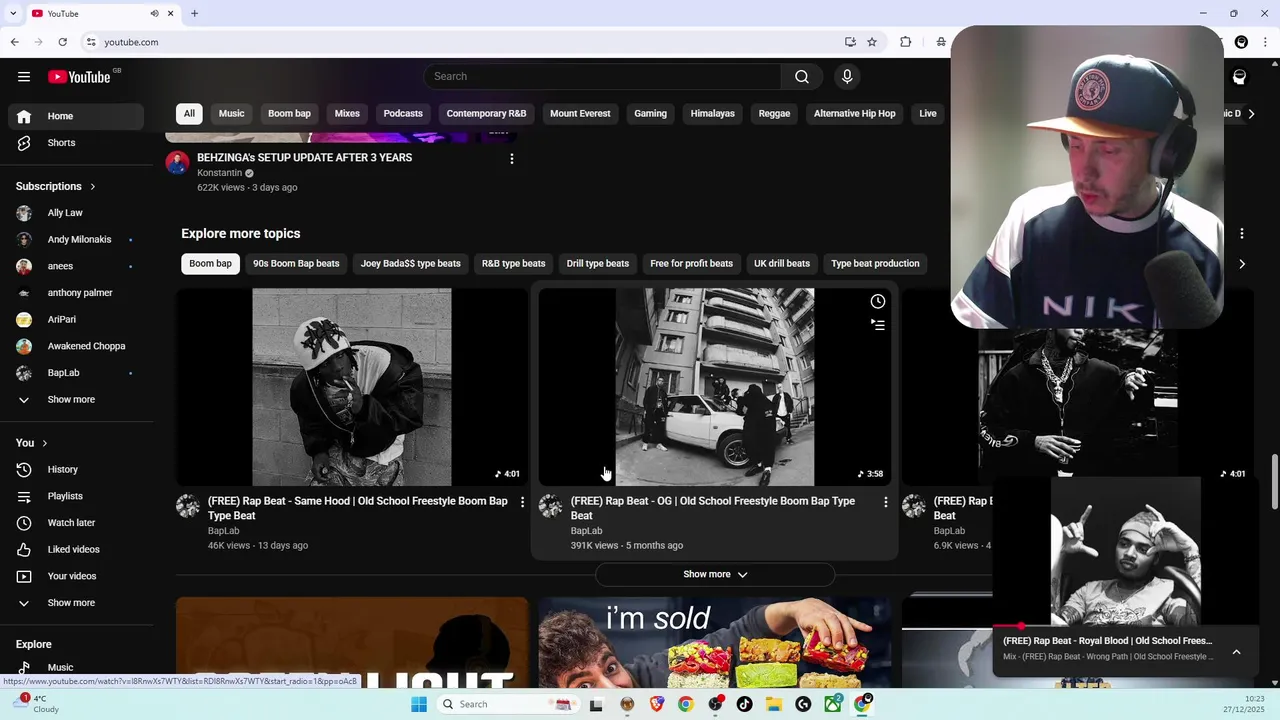Expand the Subscriptions section arrow

tap(93, 187)
